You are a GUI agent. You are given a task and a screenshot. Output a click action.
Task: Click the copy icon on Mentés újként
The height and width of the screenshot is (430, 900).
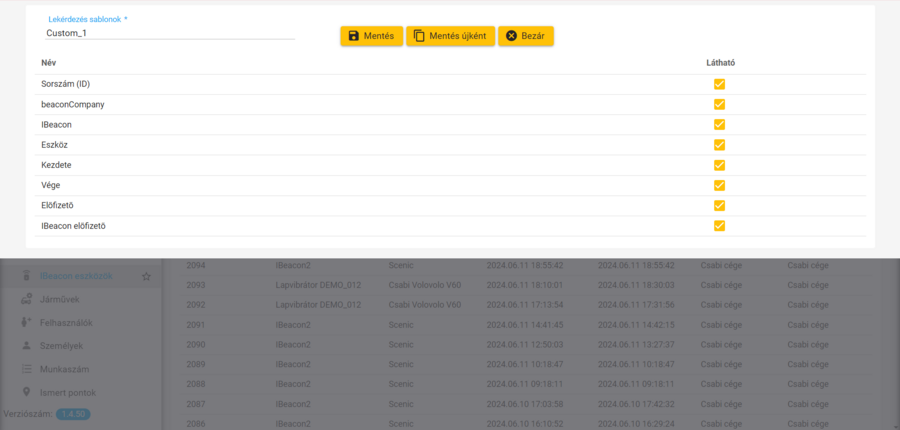coord(419,36)
